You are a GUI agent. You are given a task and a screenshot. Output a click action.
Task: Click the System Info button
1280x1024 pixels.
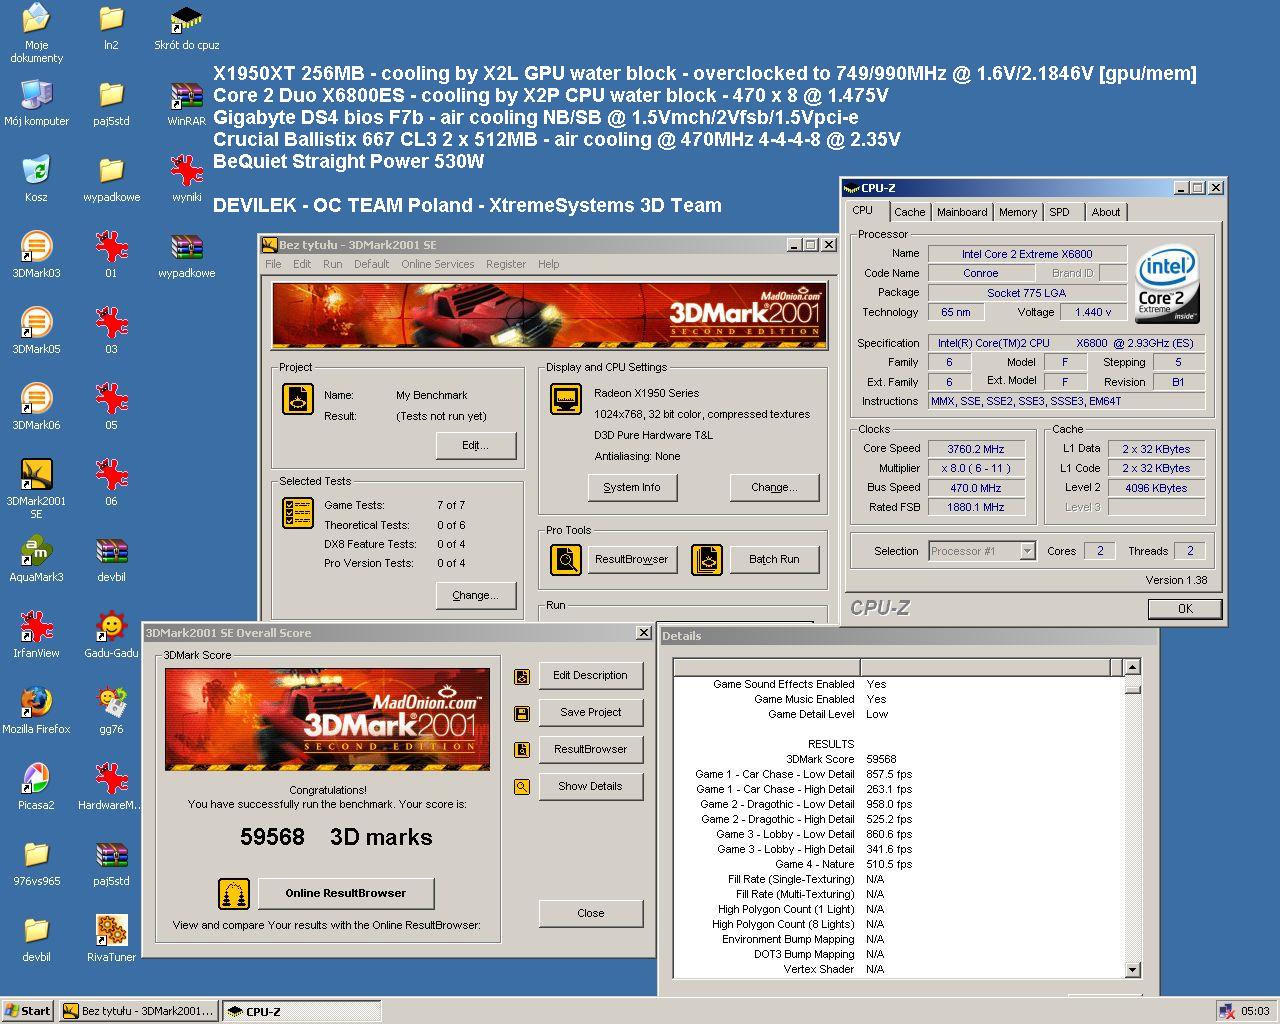click(x=632, y=487)
